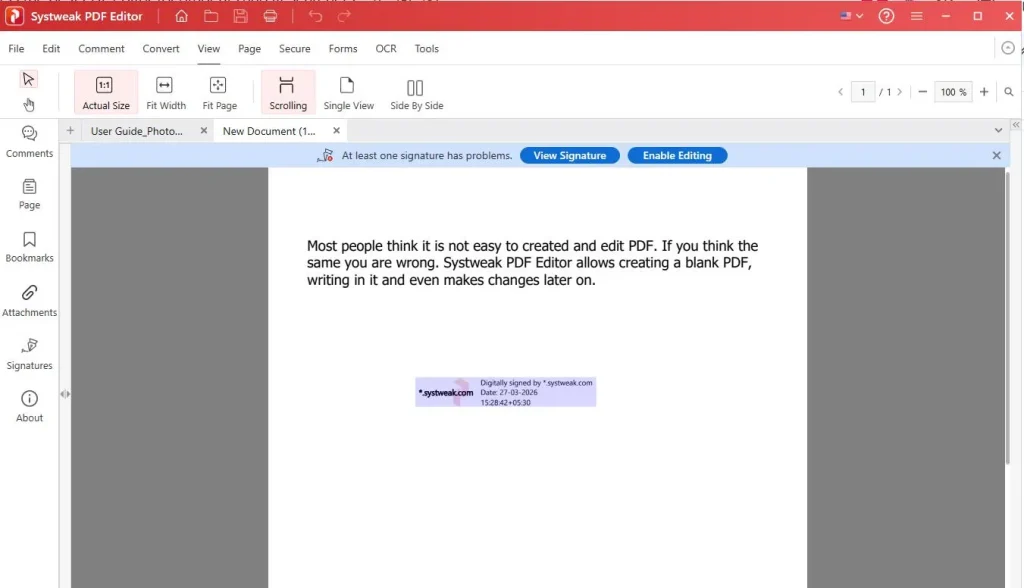
Task: Click the 100 % zoom field
Action: pos(953,92)
